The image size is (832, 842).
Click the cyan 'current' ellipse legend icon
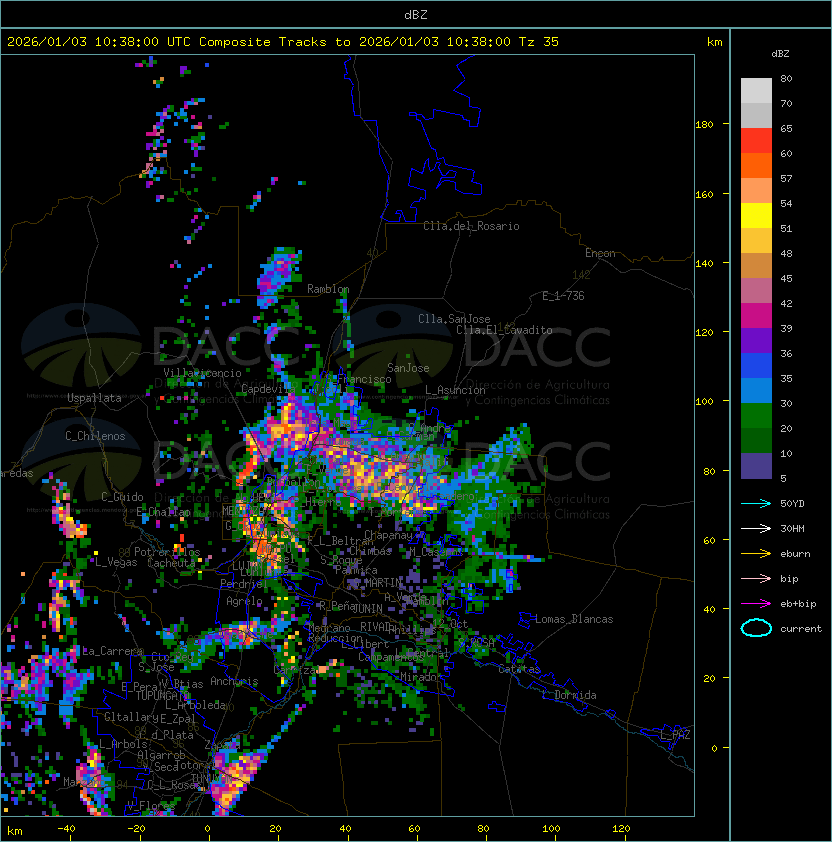756,628
